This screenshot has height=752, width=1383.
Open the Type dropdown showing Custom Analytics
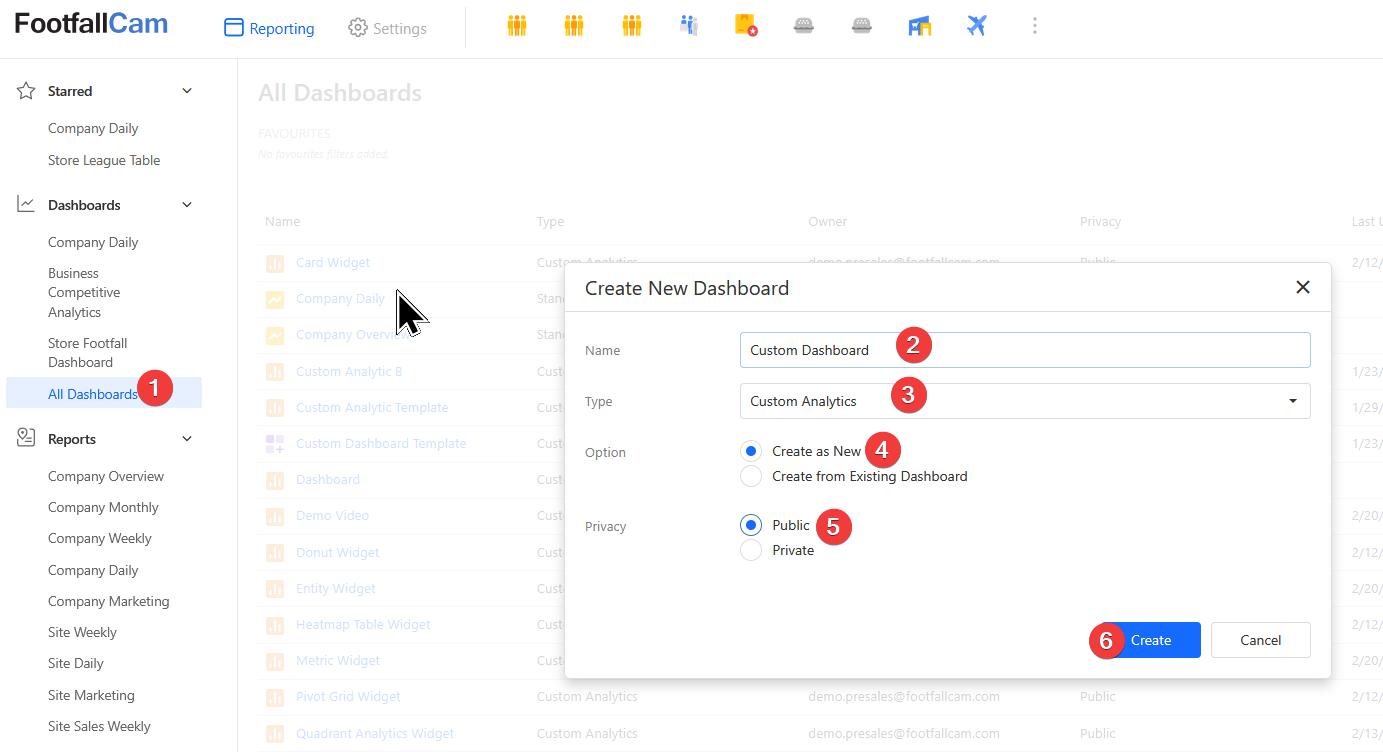point(1024,401)
